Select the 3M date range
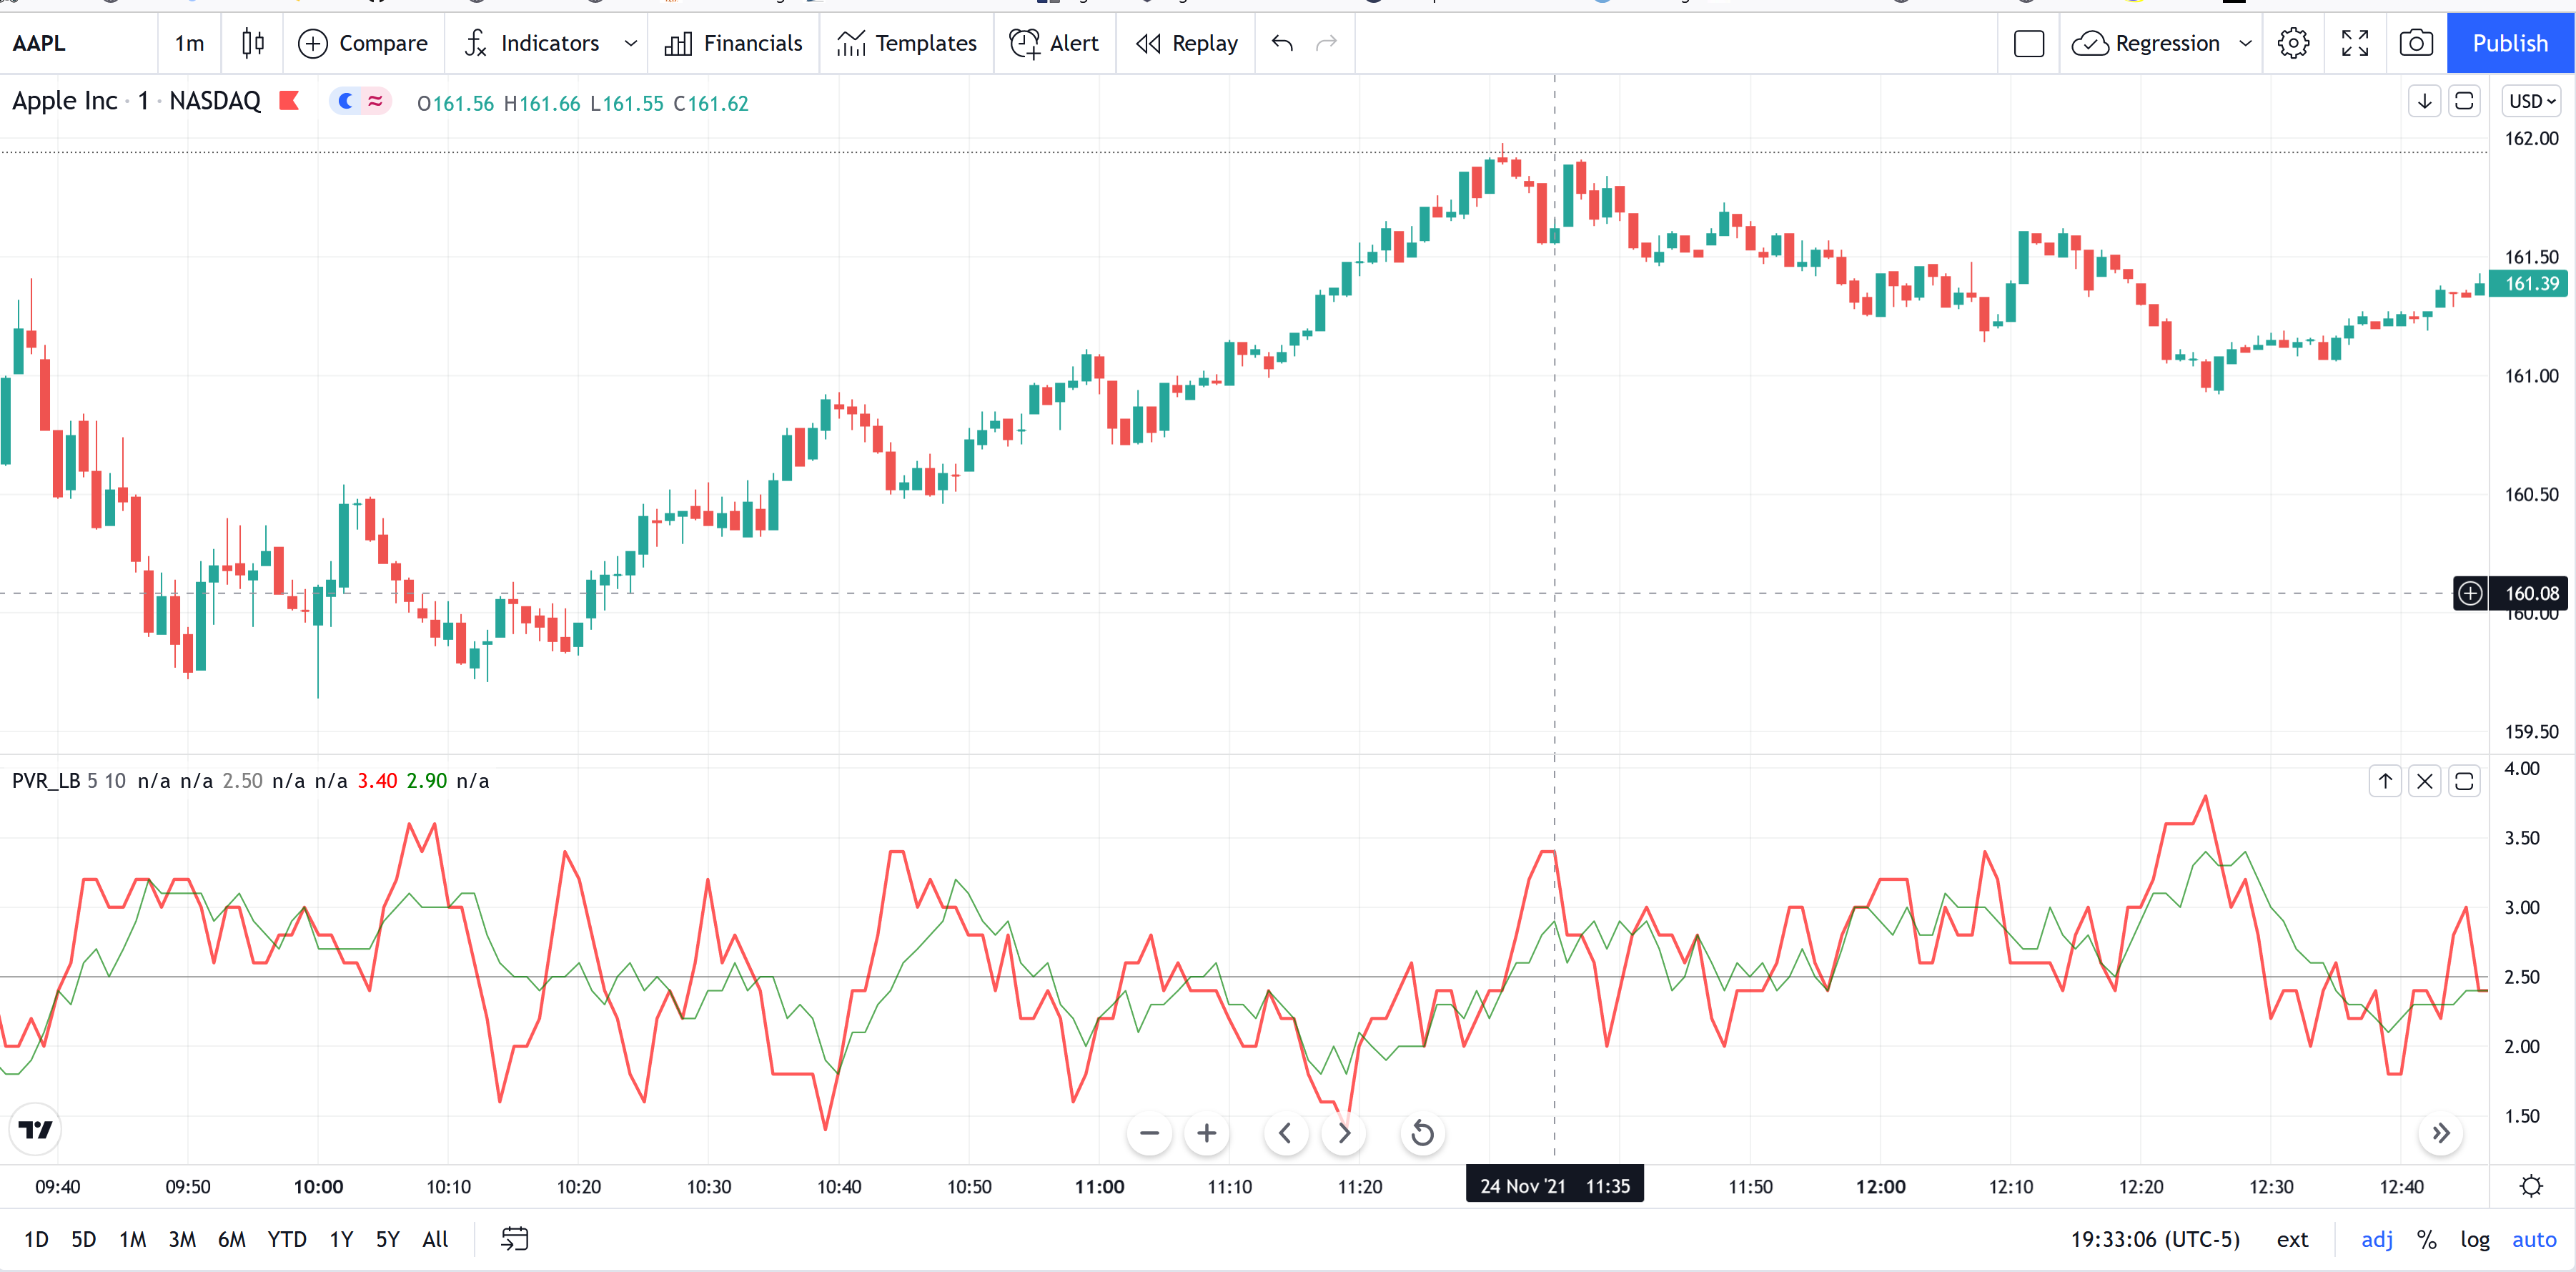2576x1272 pixels. [182, 1239]
